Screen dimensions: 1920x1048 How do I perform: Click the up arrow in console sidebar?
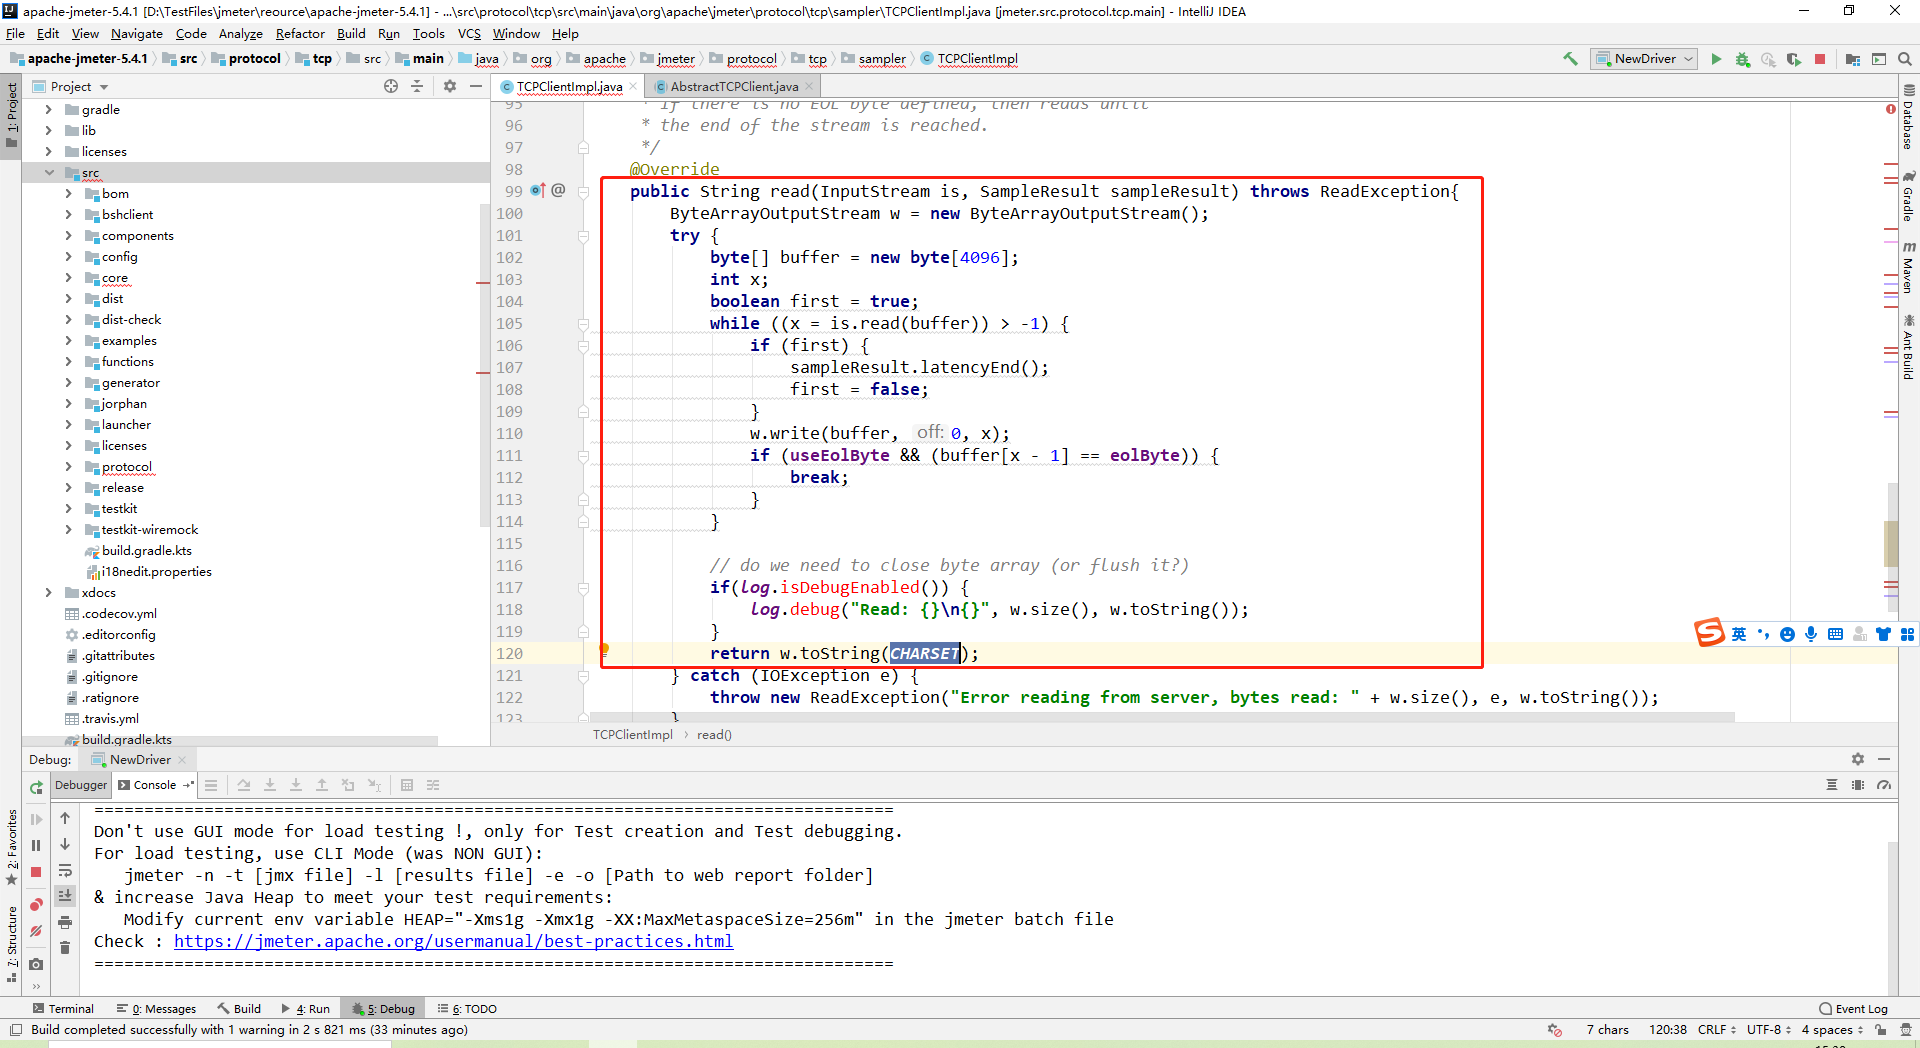65,818
